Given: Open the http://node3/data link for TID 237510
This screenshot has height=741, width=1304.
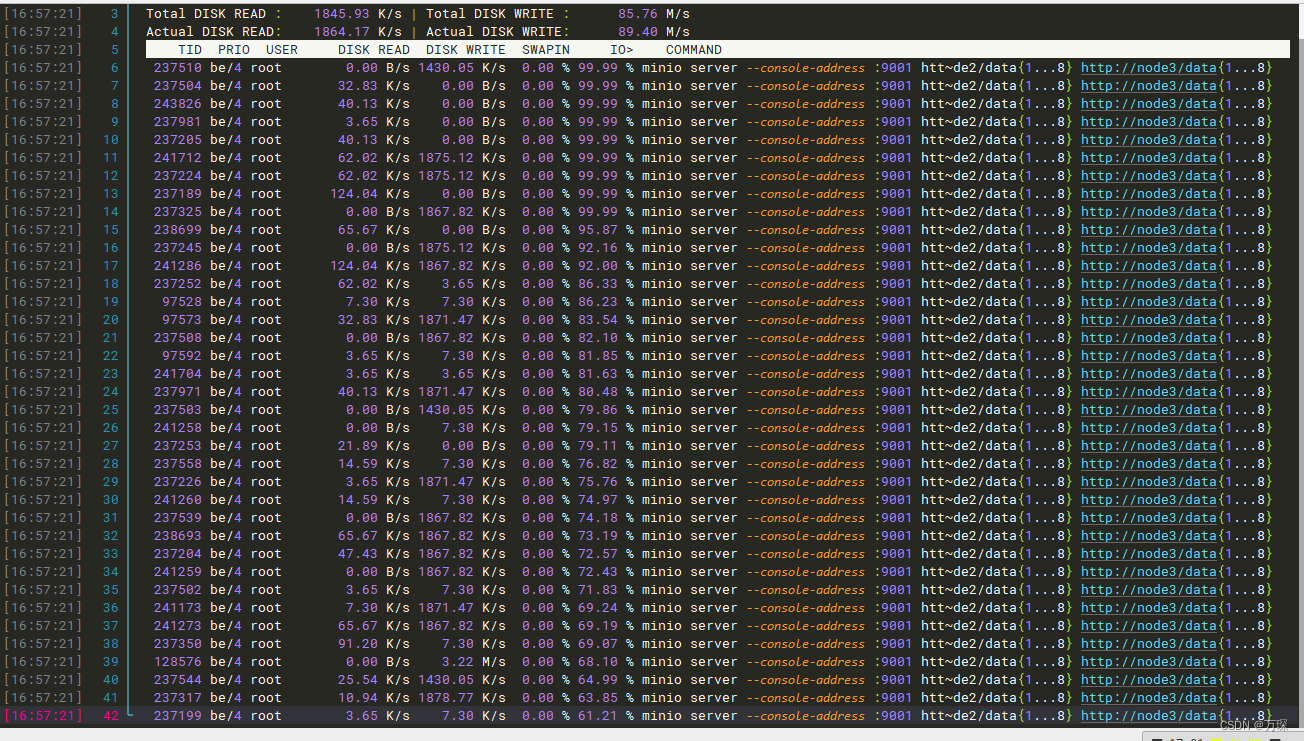Looking at the screenshot, I should coord(1149,68).
